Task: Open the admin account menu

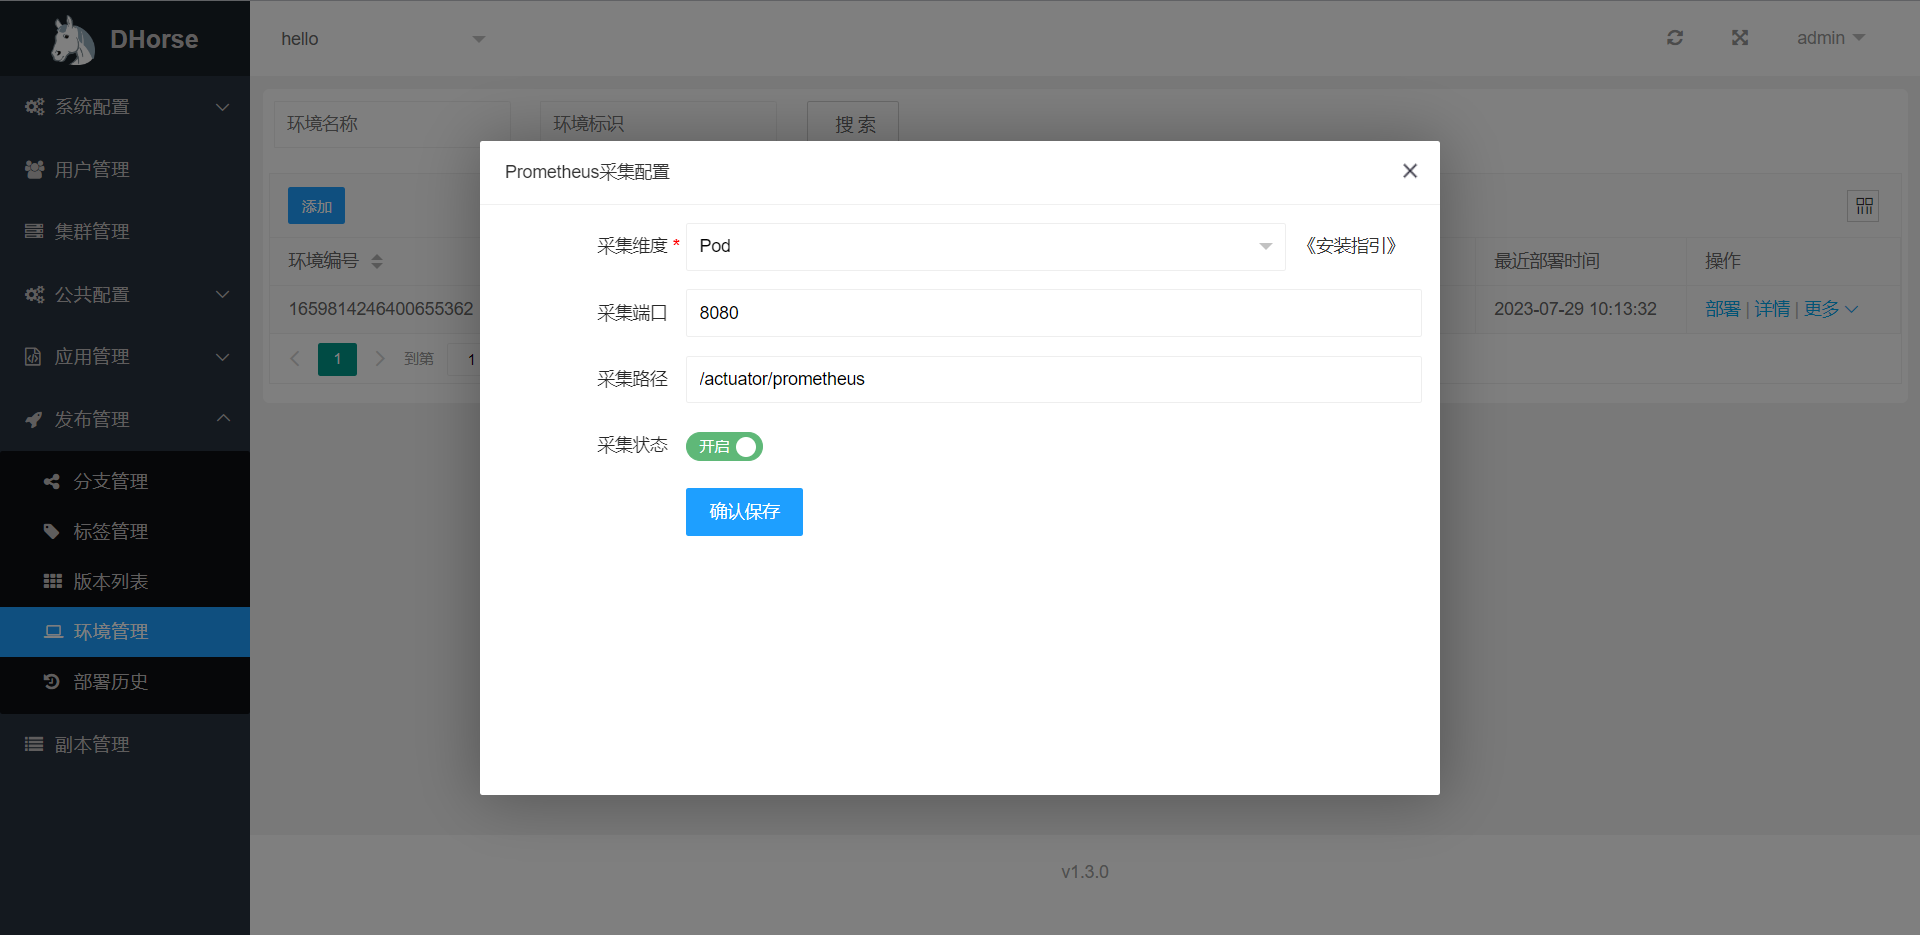Action: 1829,37
